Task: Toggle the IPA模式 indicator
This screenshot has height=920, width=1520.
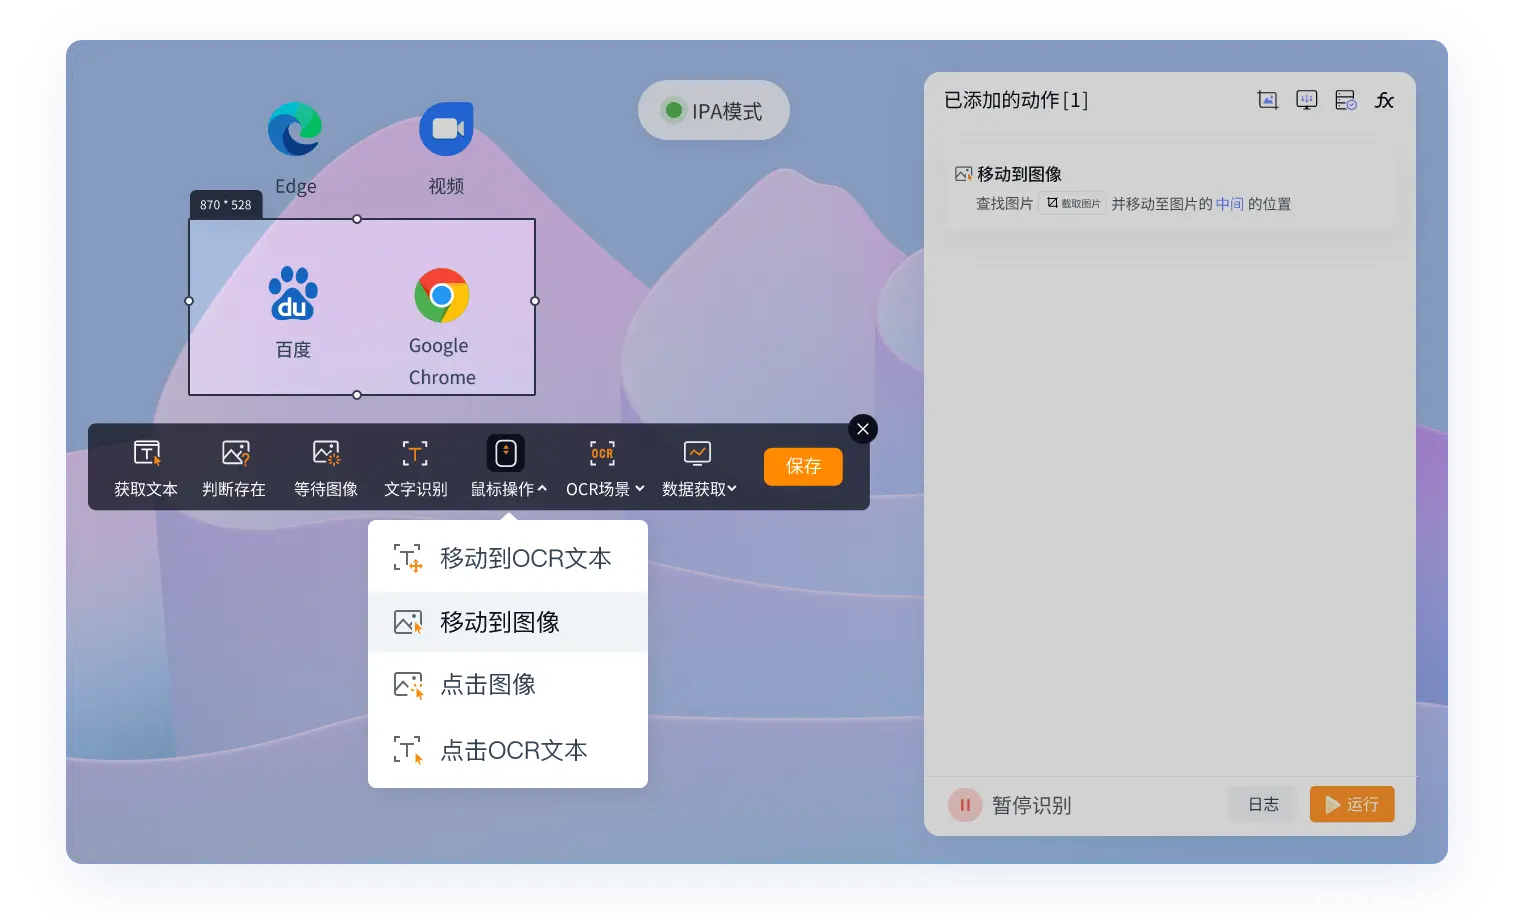Action: 714,110
